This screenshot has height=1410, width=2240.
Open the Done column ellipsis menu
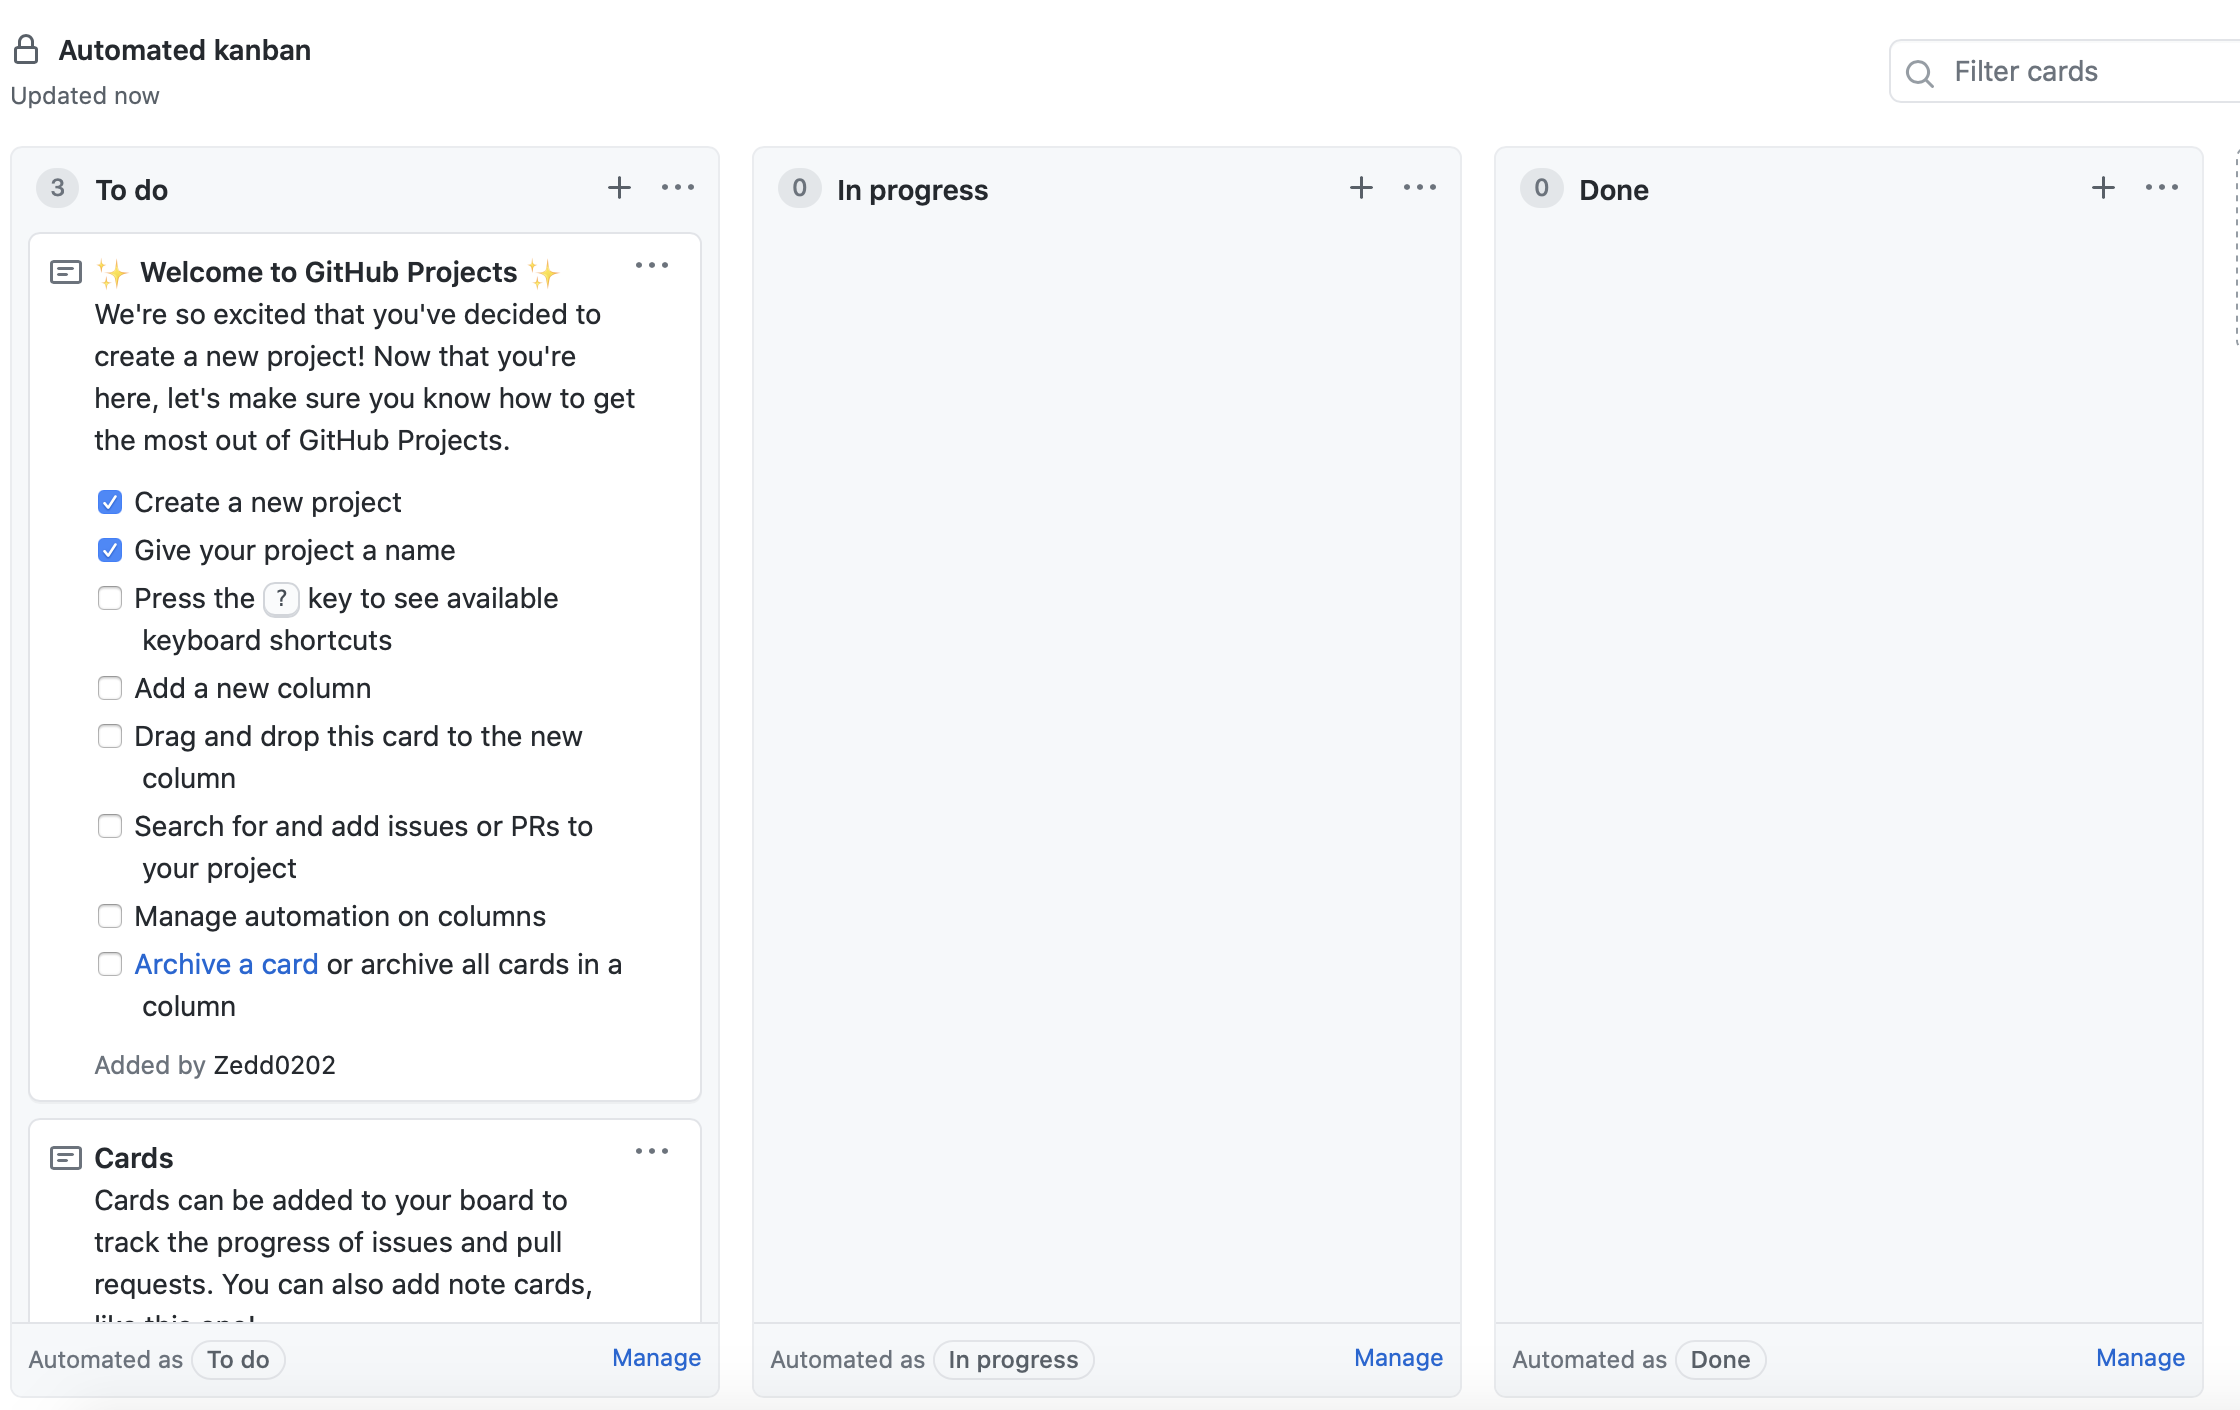point(2162,188)
